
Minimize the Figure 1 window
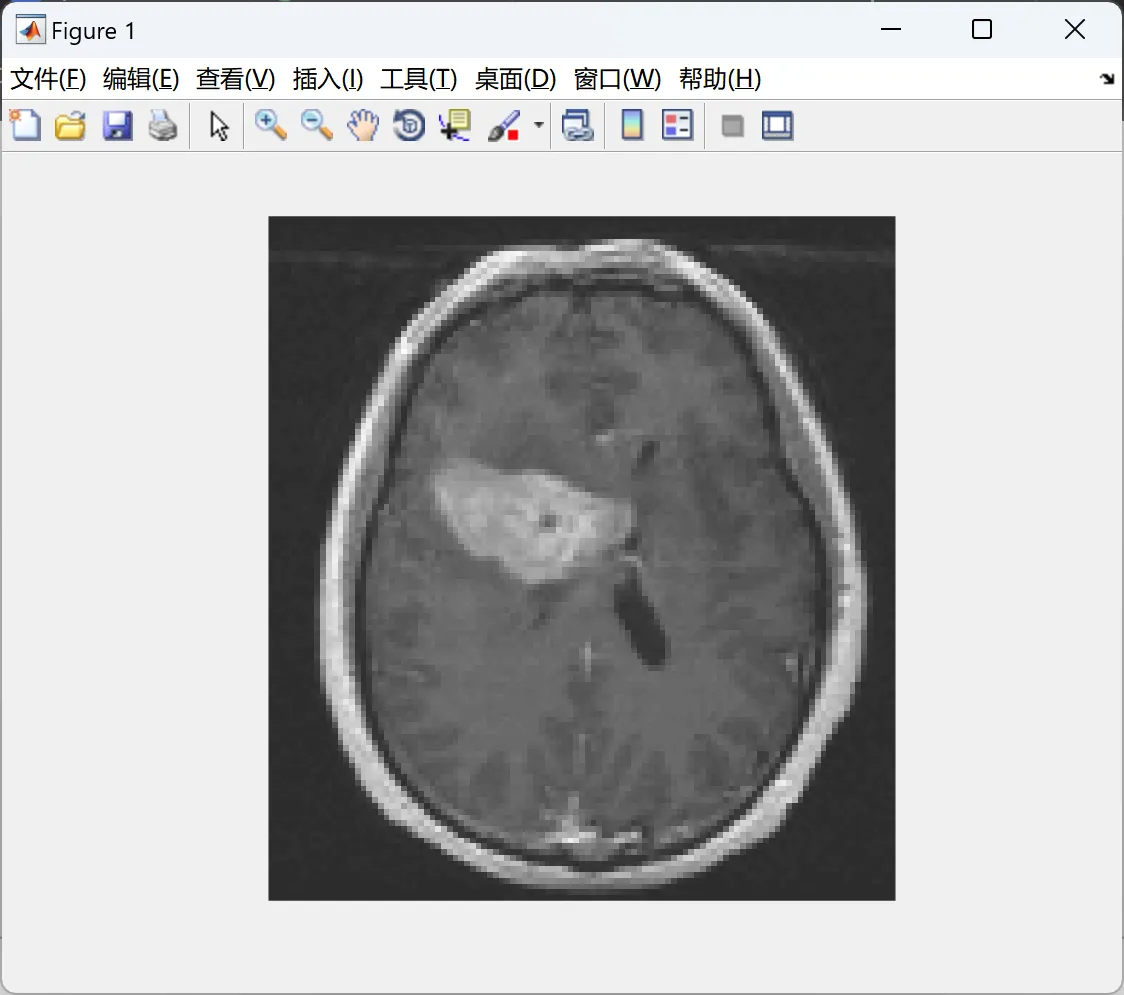pyautogui.click(x=890, y=29)
